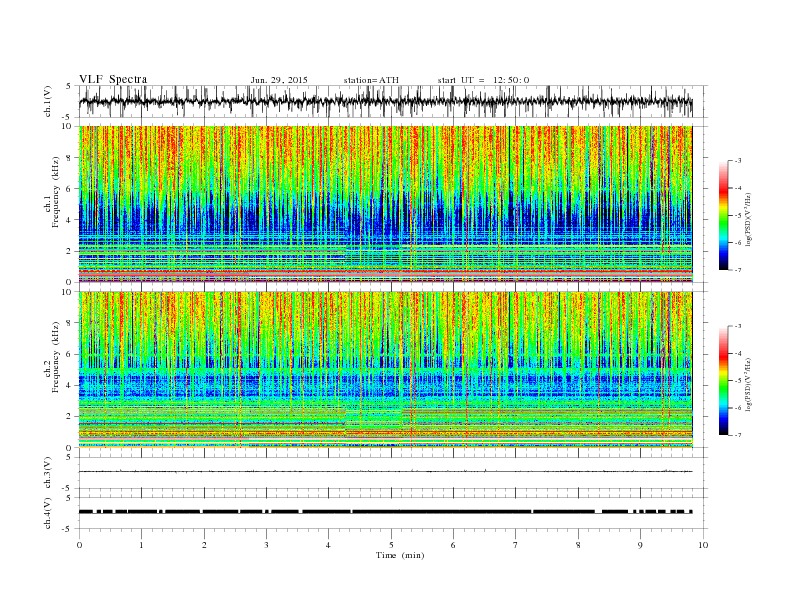Select the "ch.4(V)" axis label
Viewport: 792px width, 612px height.
click(47, 513)
